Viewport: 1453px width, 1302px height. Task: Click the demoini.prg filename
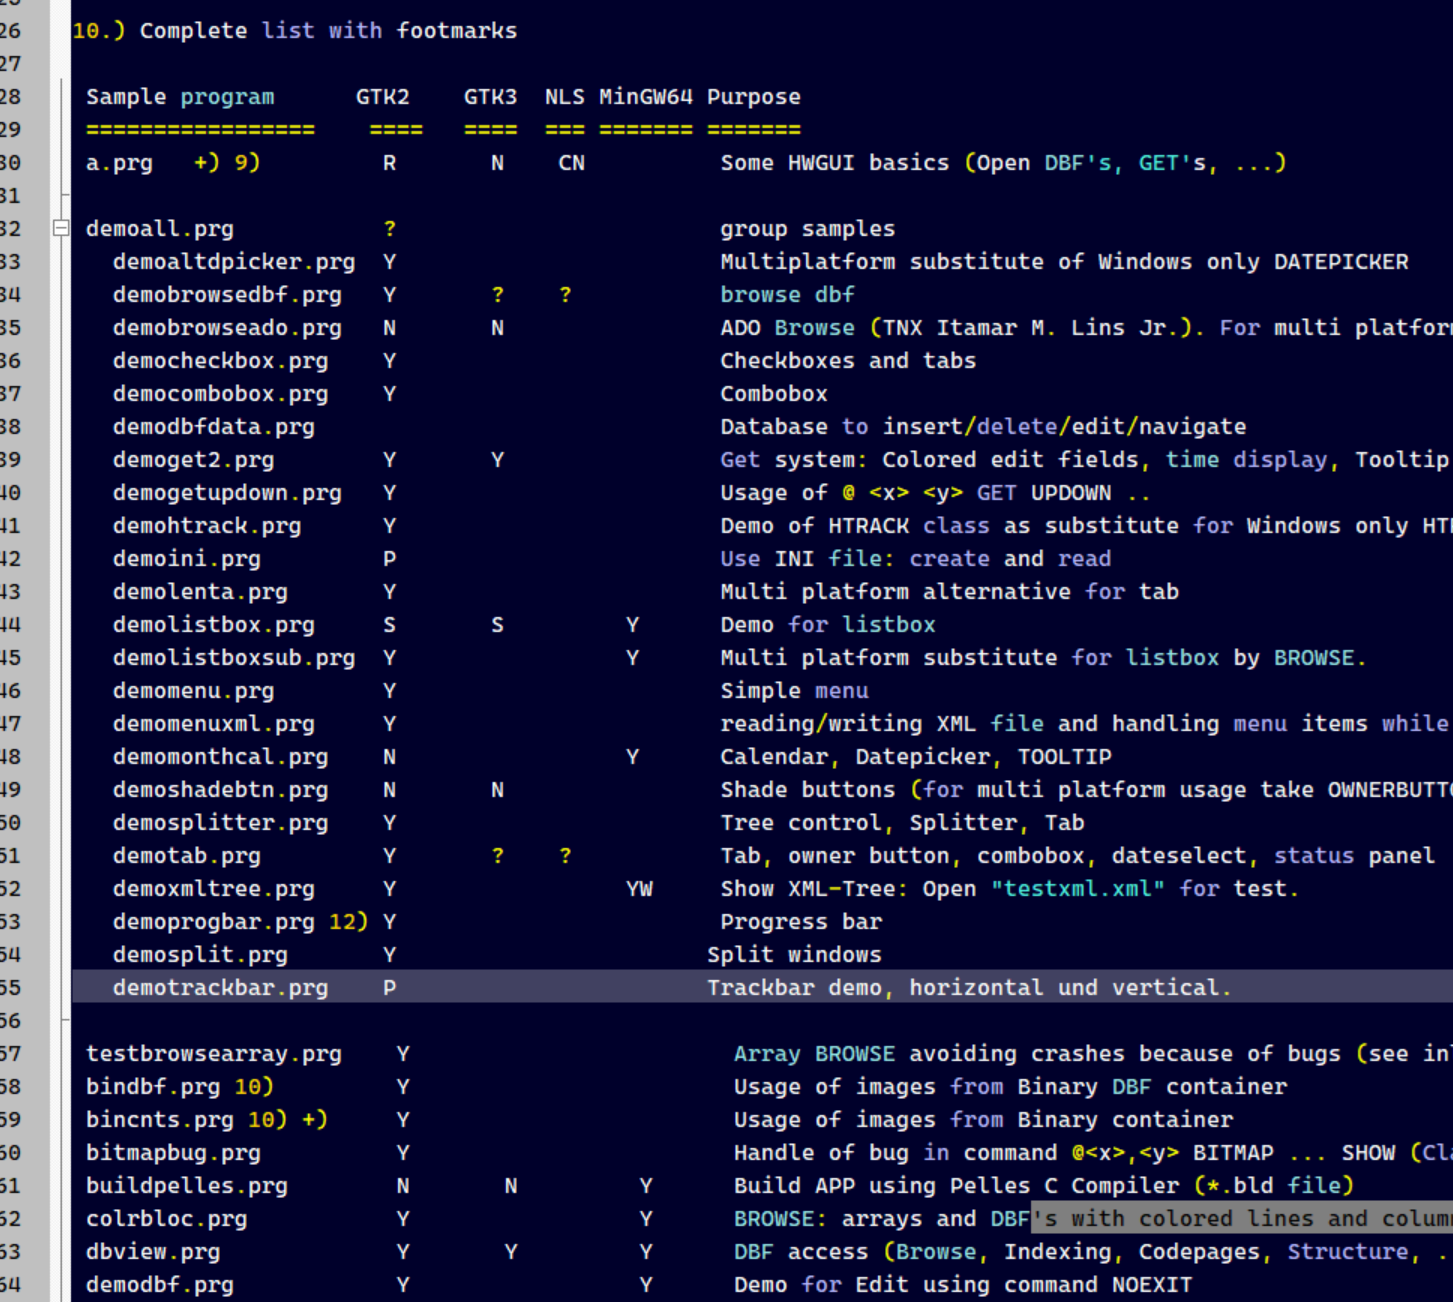[x=186, y=558]
